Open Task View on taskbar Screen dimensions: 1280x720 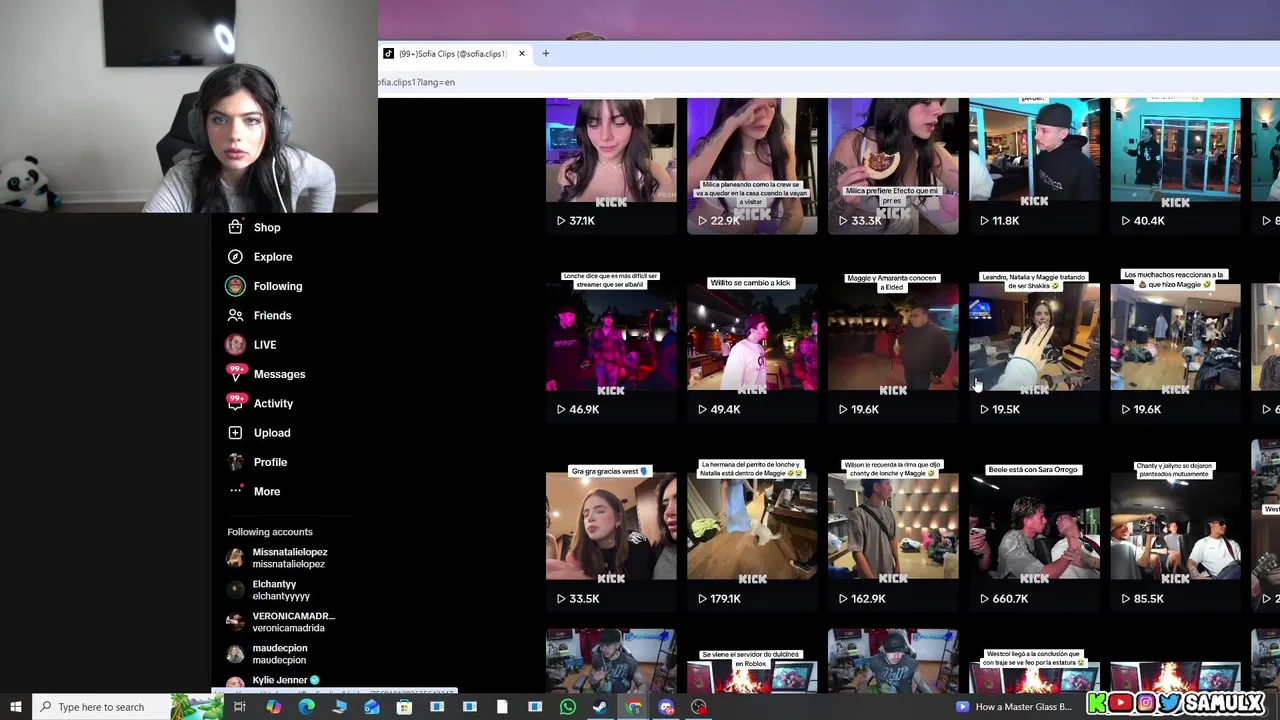[240, 707]
